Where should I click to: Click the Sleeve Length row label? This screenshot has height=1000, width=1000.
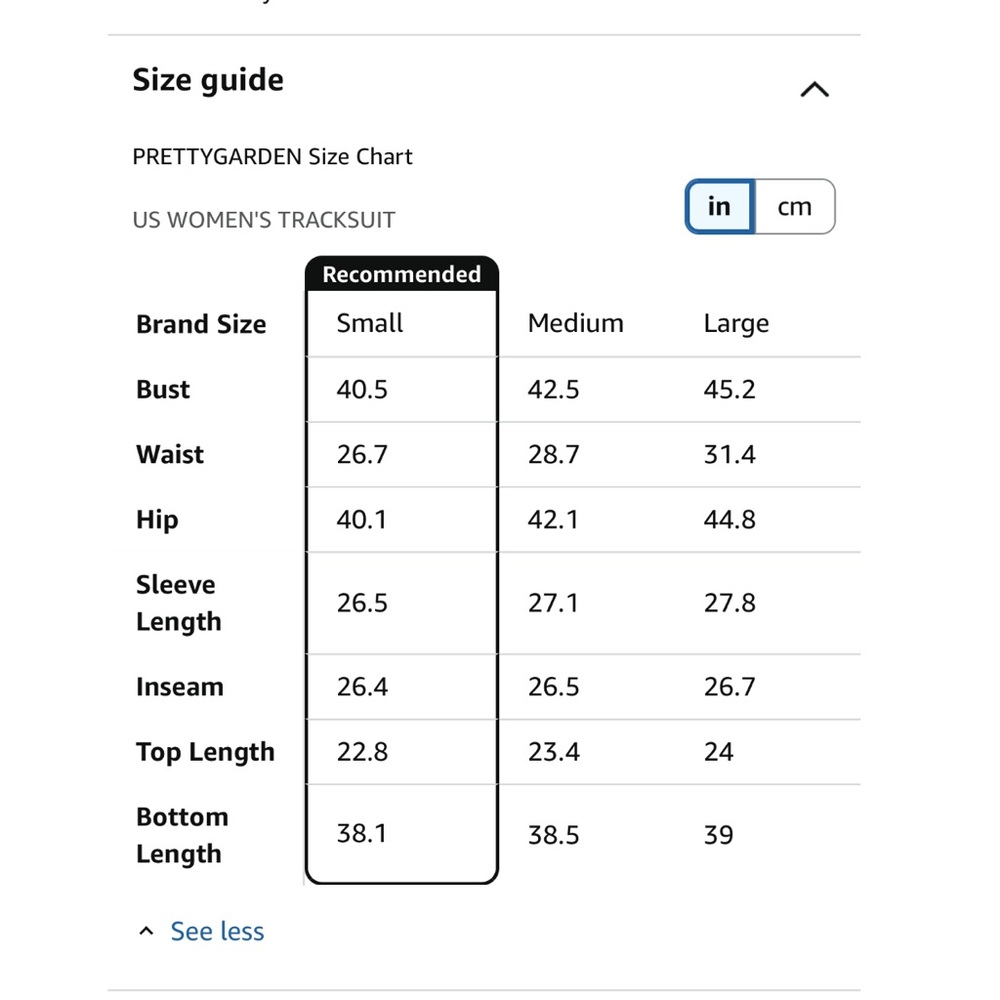tap(179, 603)
